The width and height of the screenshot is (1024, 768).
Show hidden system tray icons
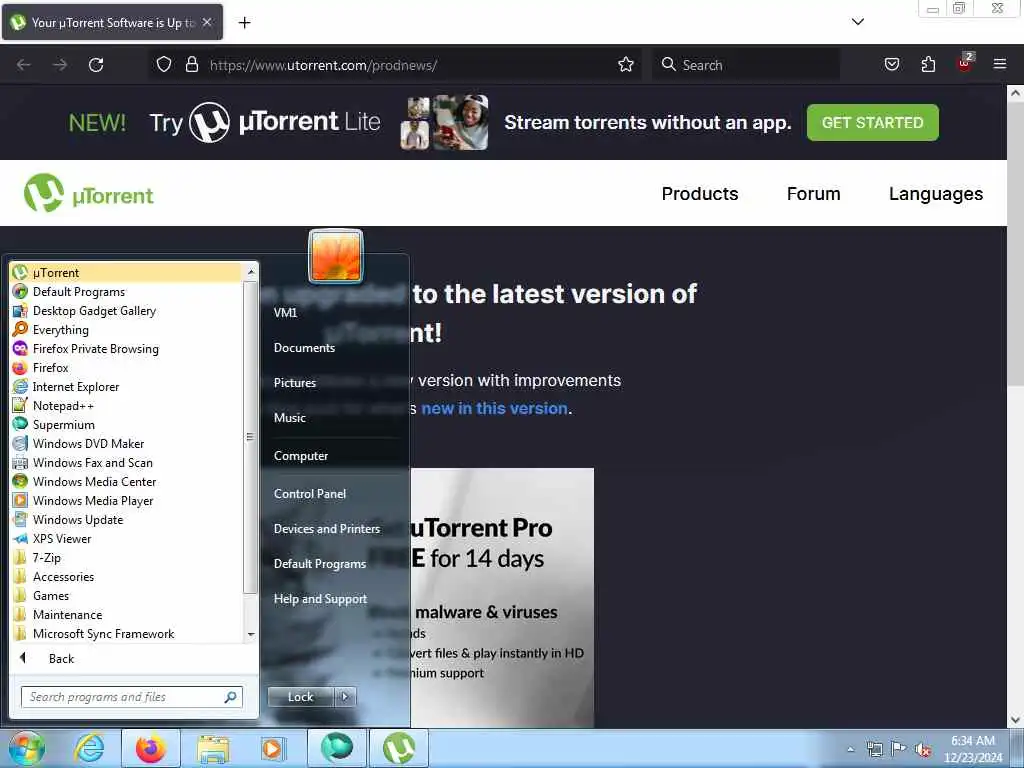pos(850,749)
